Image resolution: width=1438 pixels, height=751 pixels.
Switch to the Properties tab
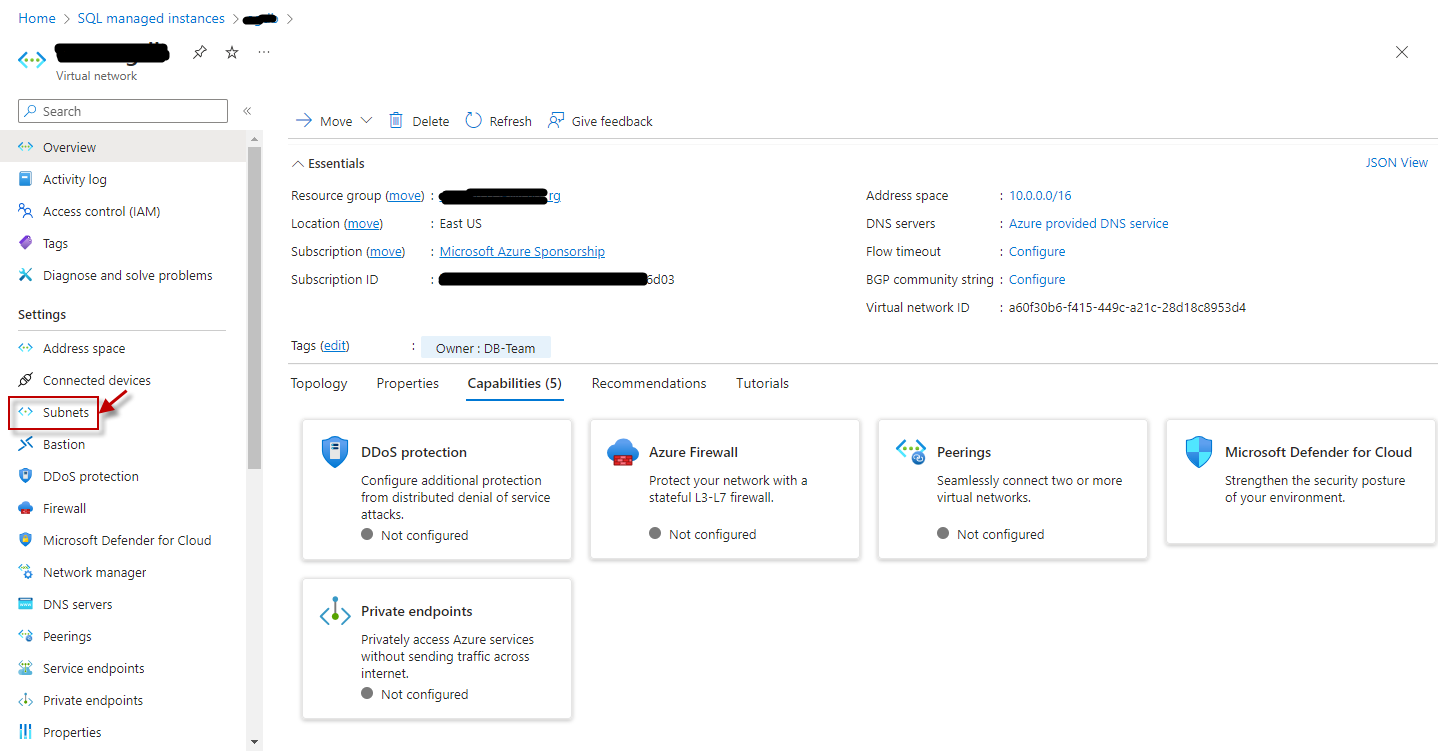click(x=408, y=383)
